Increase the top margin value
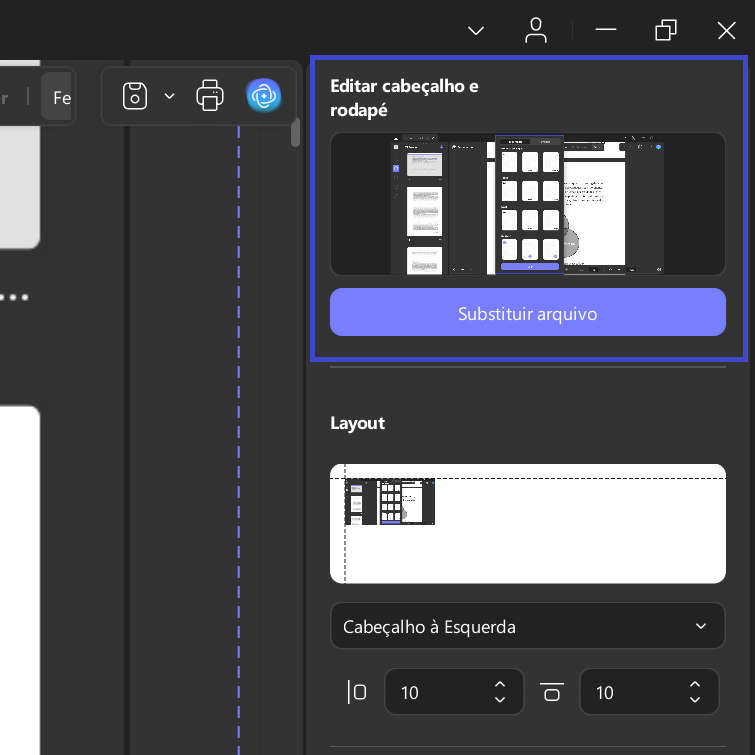755x755 pixels. pos(695,684)
